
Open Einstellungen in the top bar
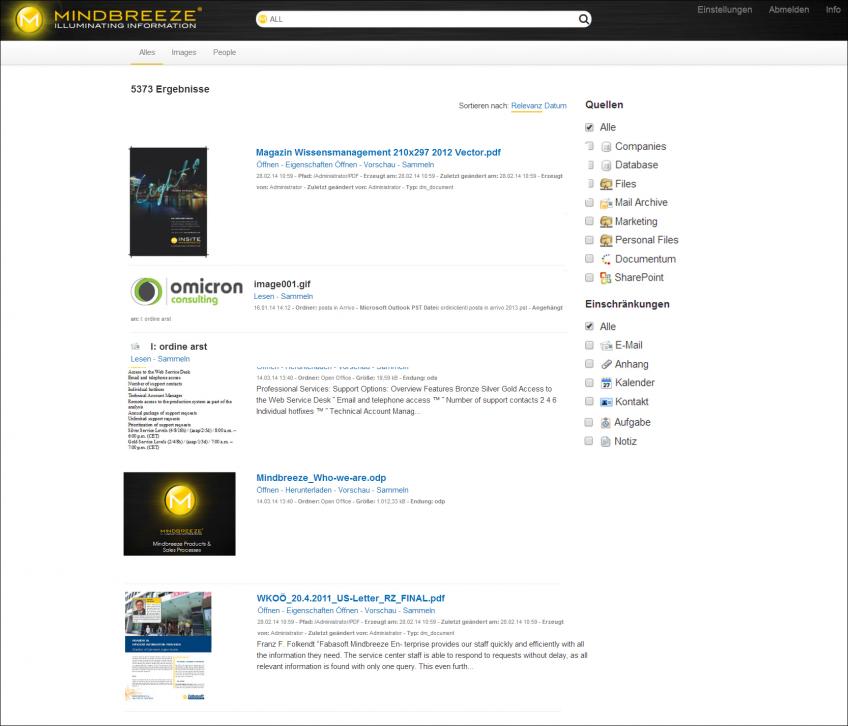pyautogui.click(x=725, y=10)
